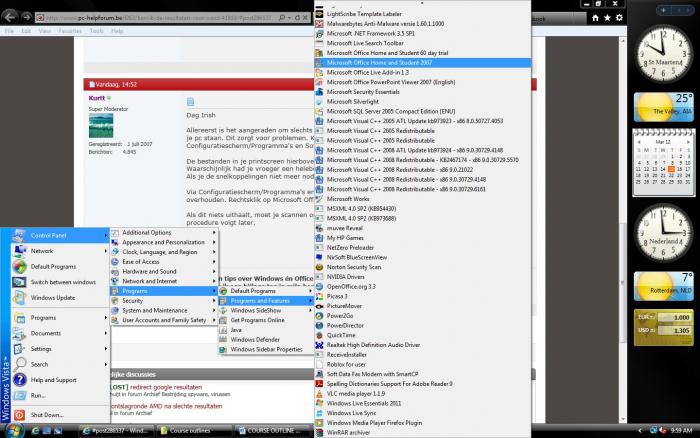This screenshot has height=438, width=700.
Task: Switch to the COURSE OUTLINE document taskbar button
Action: [x=273, y=431]
